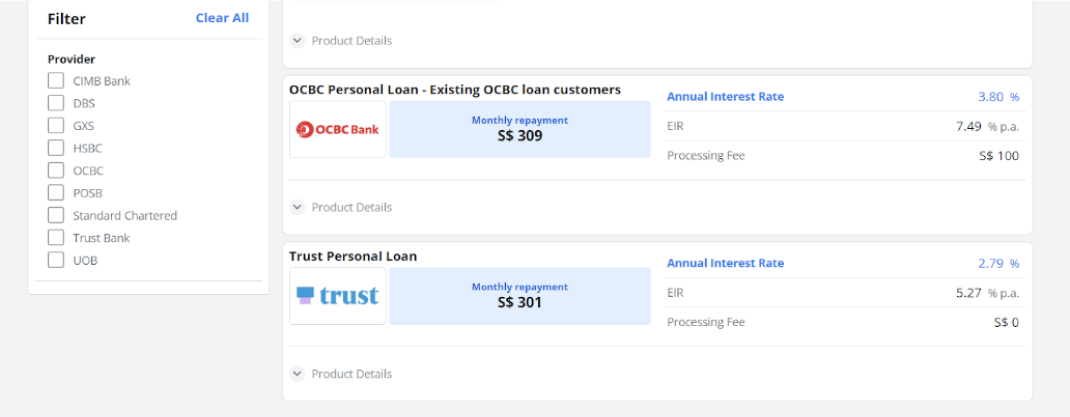Viewport: 1070px width, 417px height.
Task: Click the S$ 301 monthly repayment box
Action: pyautogui.click(x=520, y=296)
